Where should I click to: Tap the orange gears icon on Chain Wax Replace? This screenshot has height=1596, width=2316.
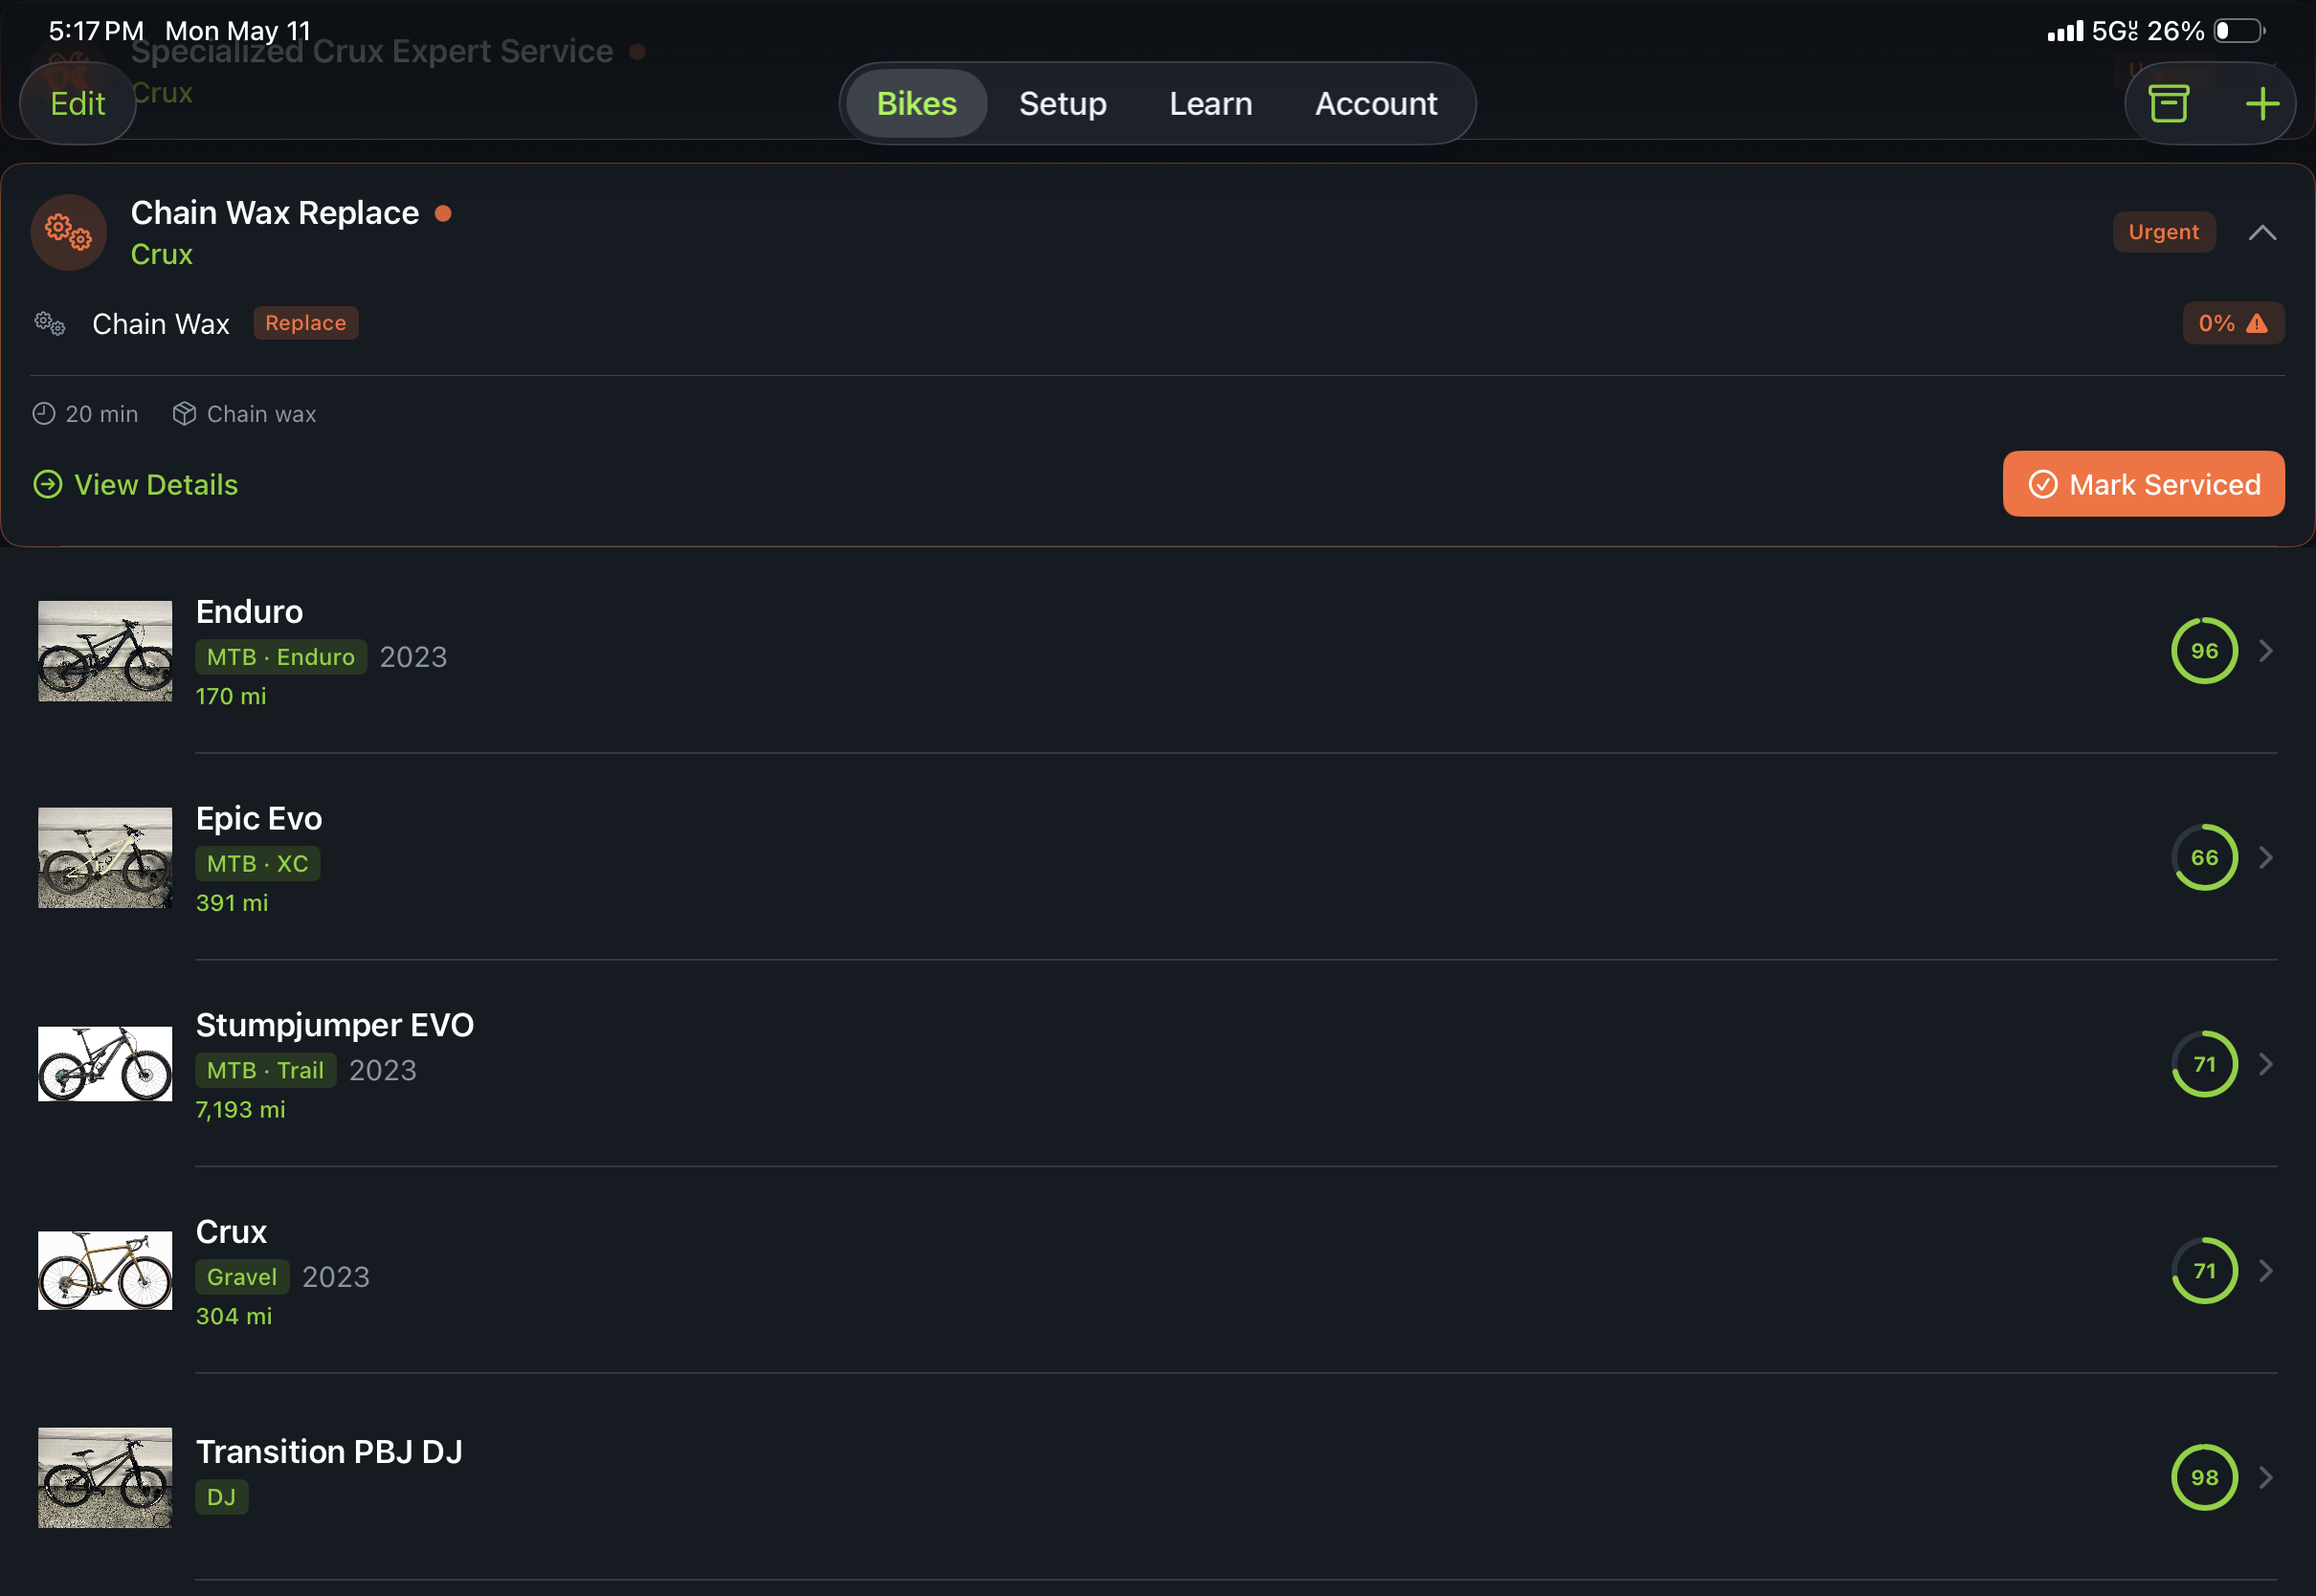pyautogui.click(x=69, y=232)
